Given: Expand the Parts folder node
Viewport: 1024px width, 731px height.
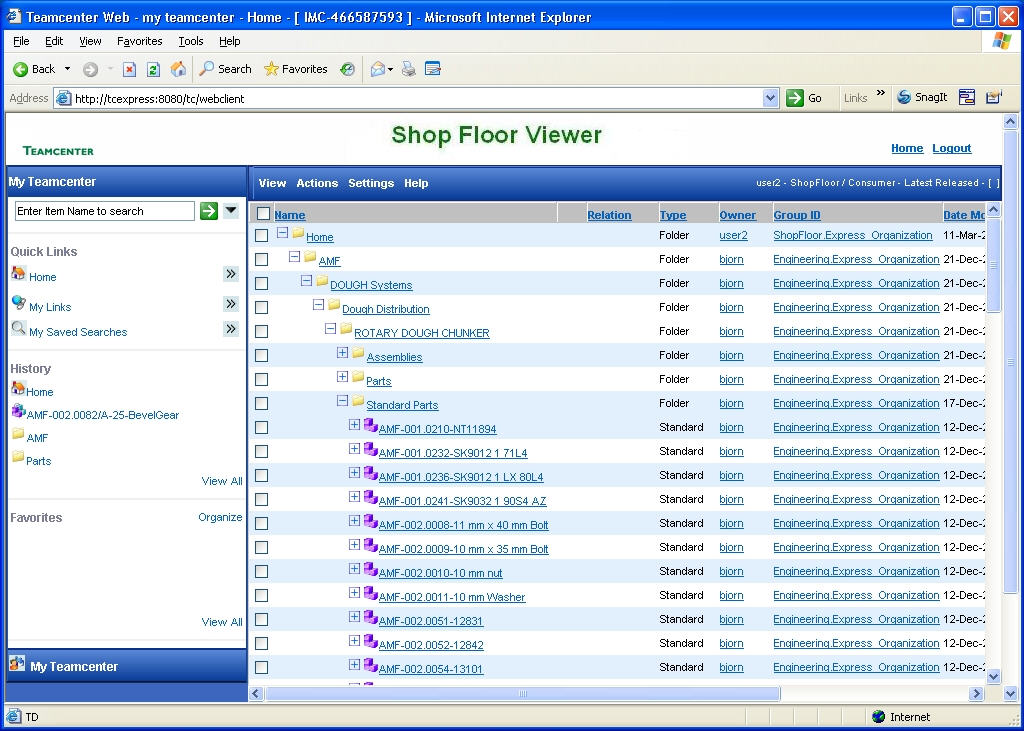Looking at the screenshot, I should click(x=342, y=376).
